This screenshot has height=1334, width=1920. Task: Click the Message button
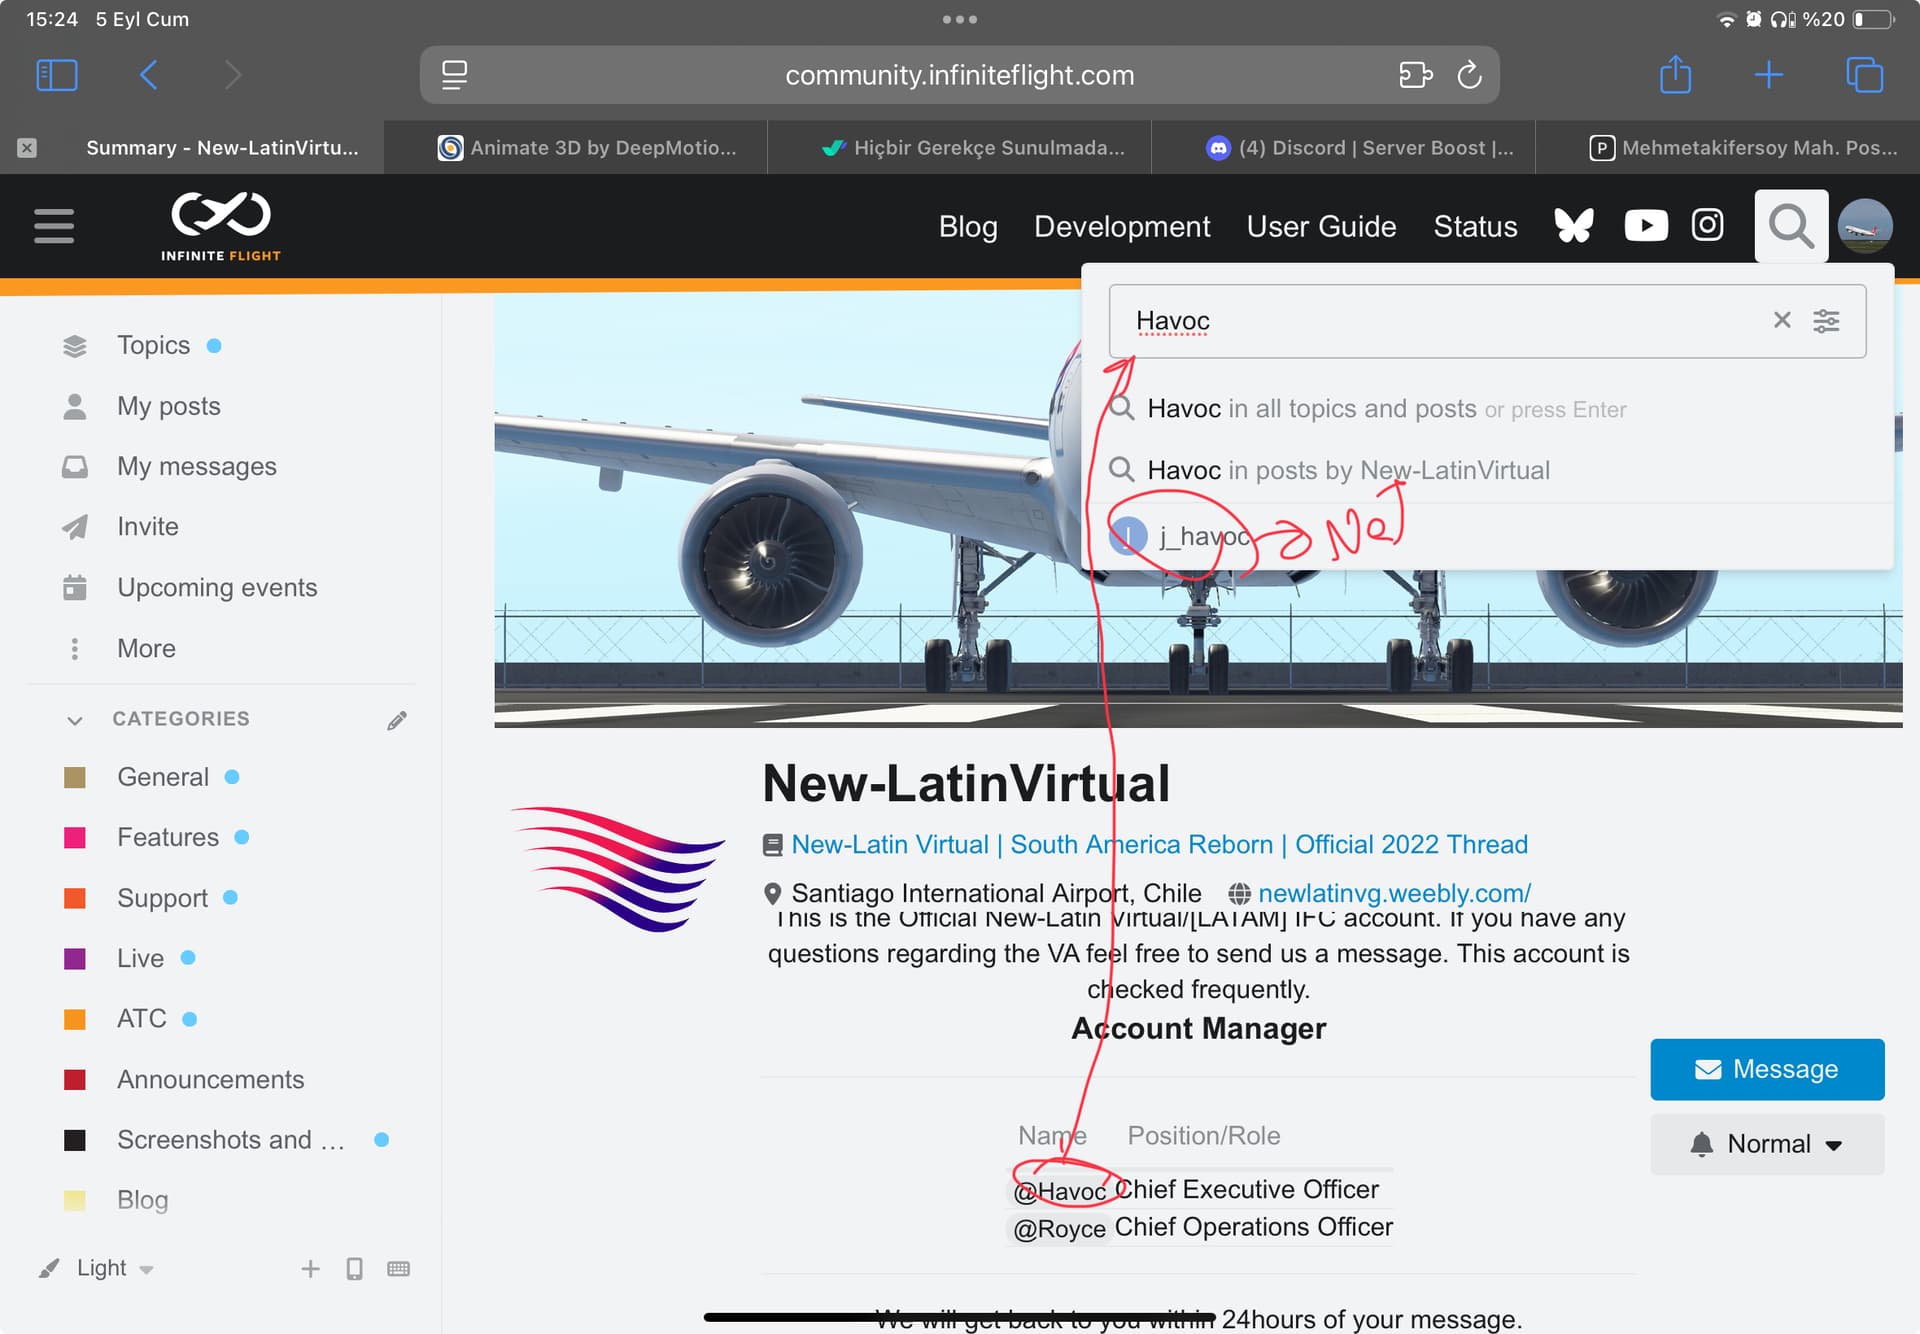[x=1767, y=1069]
